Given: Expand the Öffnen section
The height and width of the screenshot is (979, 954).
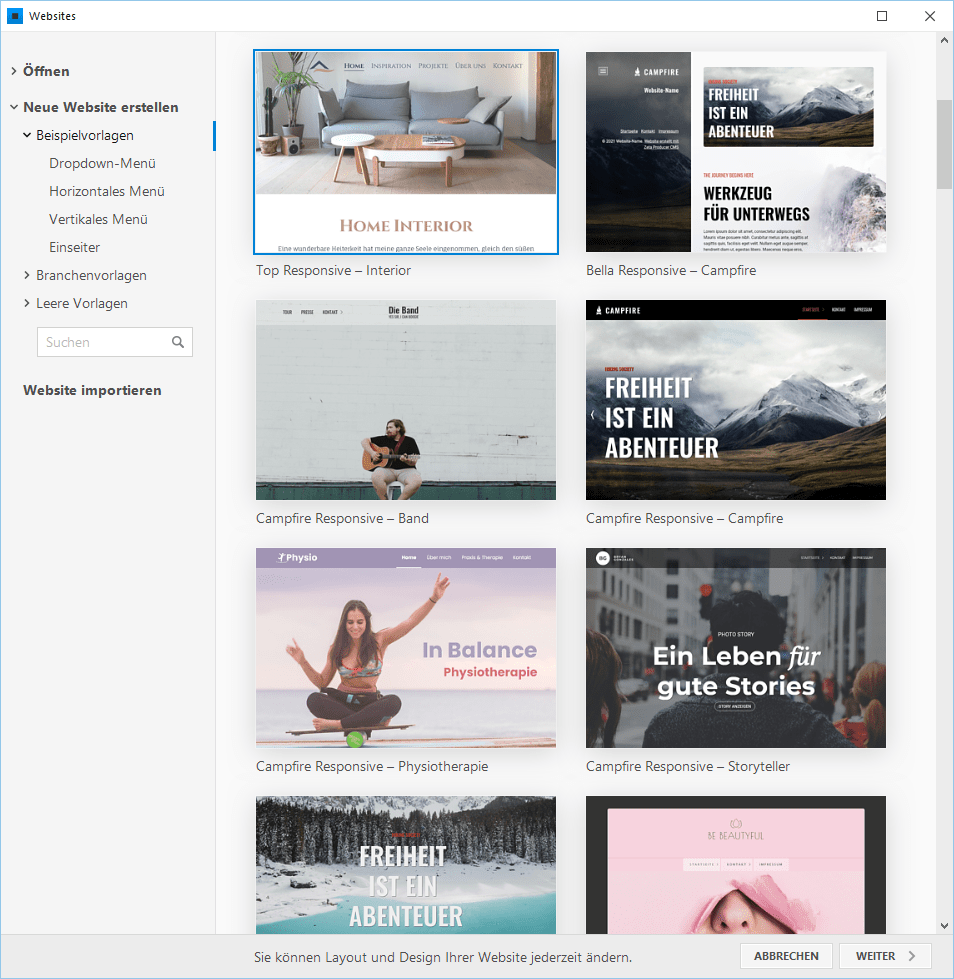Looking at the screenshot, I should (45, 71).
